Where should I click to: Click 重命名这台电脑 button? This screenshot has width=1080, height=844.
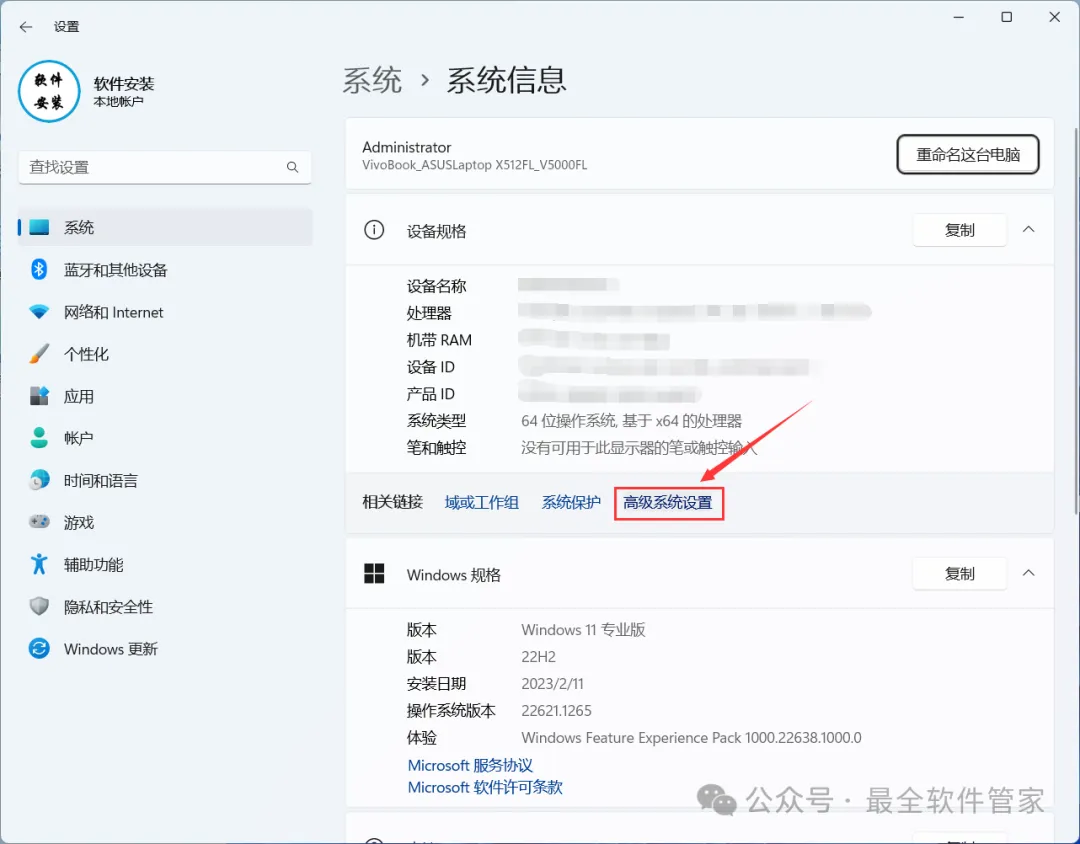tap(968, 154)
